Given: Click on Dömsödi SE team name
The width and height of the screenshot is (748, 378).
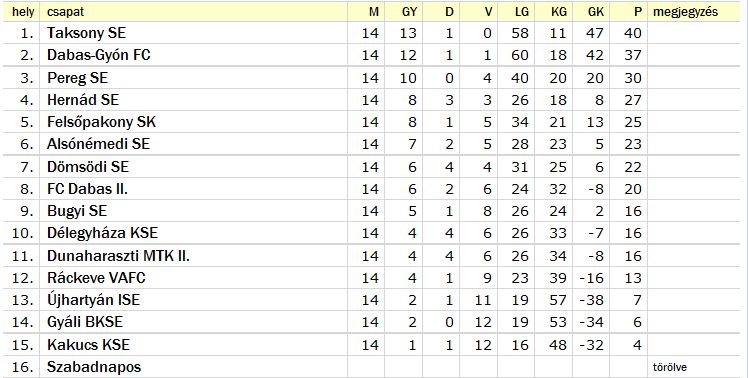Looking at the screenshot, I should (x=88, y=167).
